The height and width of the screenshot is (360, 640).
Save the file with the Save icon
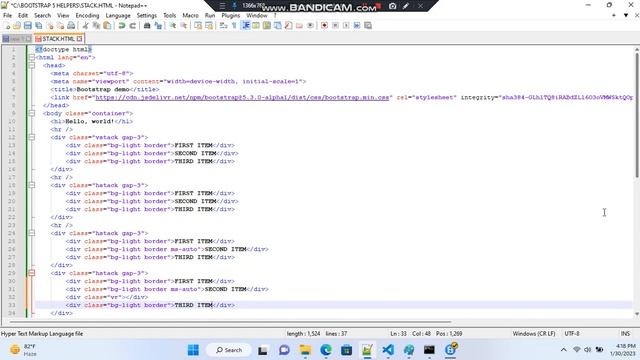[28, 25]
